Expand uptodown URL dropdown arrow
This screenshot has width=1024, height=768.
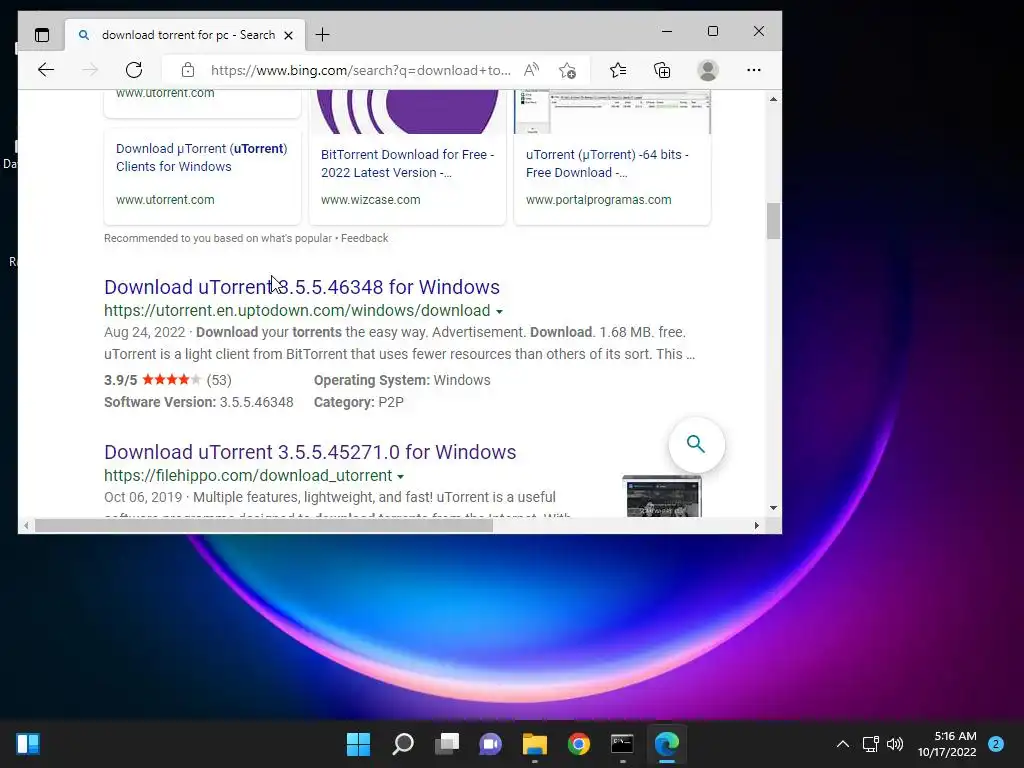[499, 312]
